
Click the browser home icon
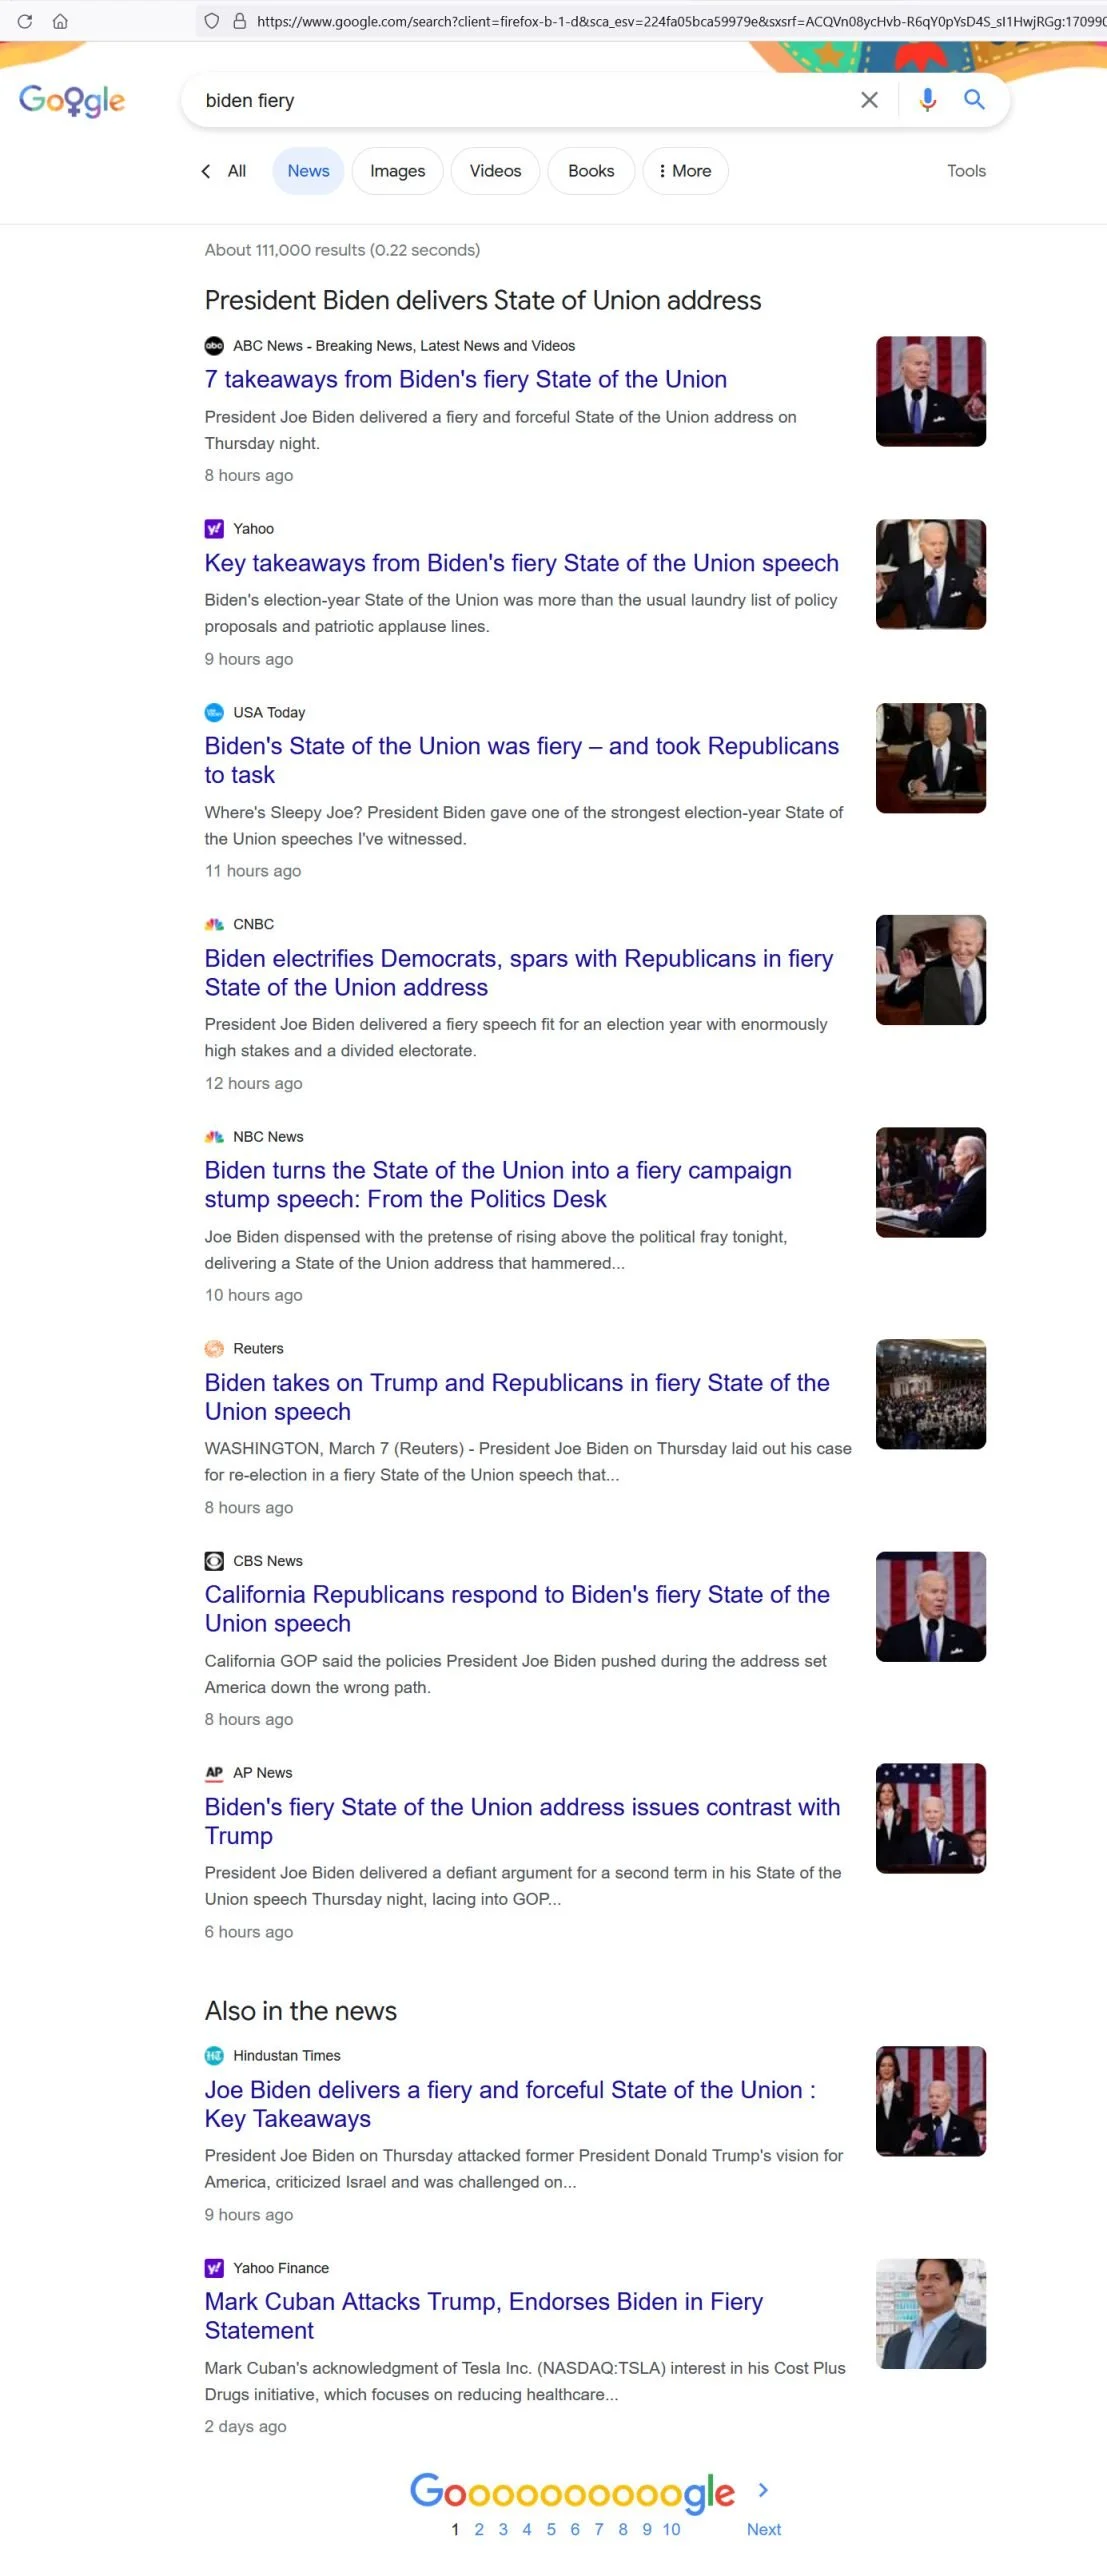[x=60, y=20]
